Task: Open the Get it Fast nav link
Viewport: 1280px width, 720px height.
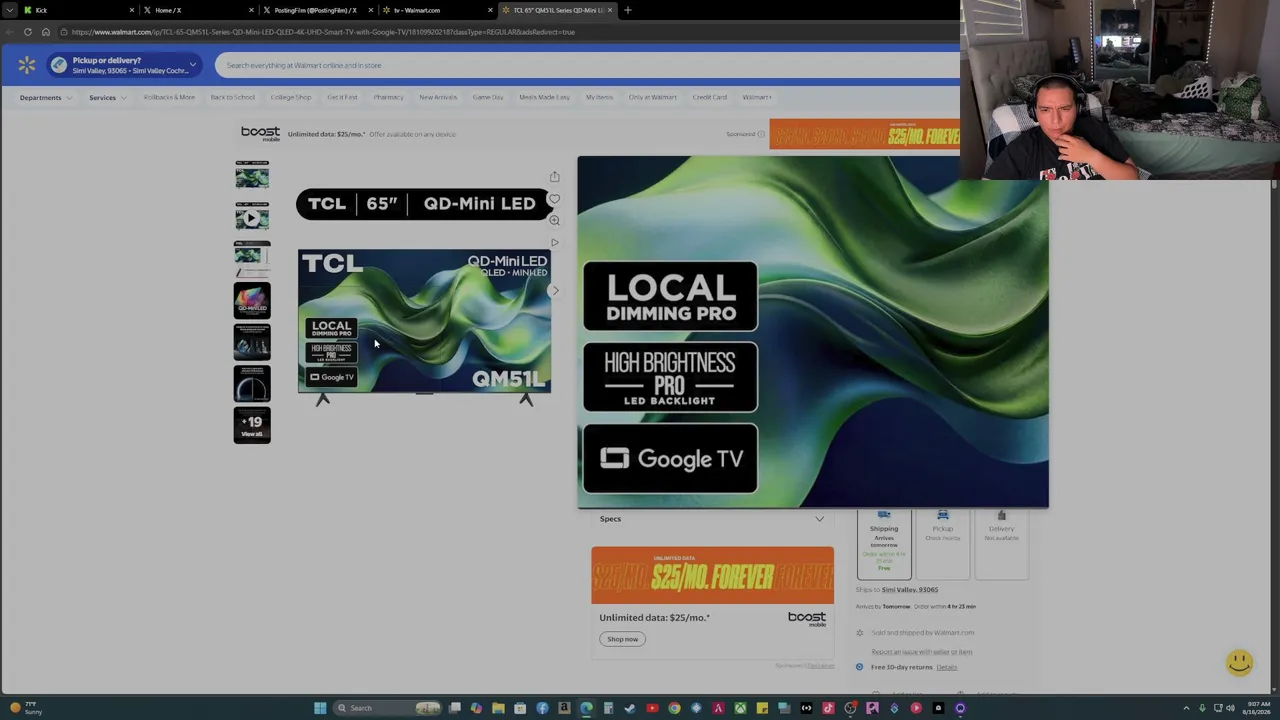Action: pyautogui.click(x=342, y=97)
